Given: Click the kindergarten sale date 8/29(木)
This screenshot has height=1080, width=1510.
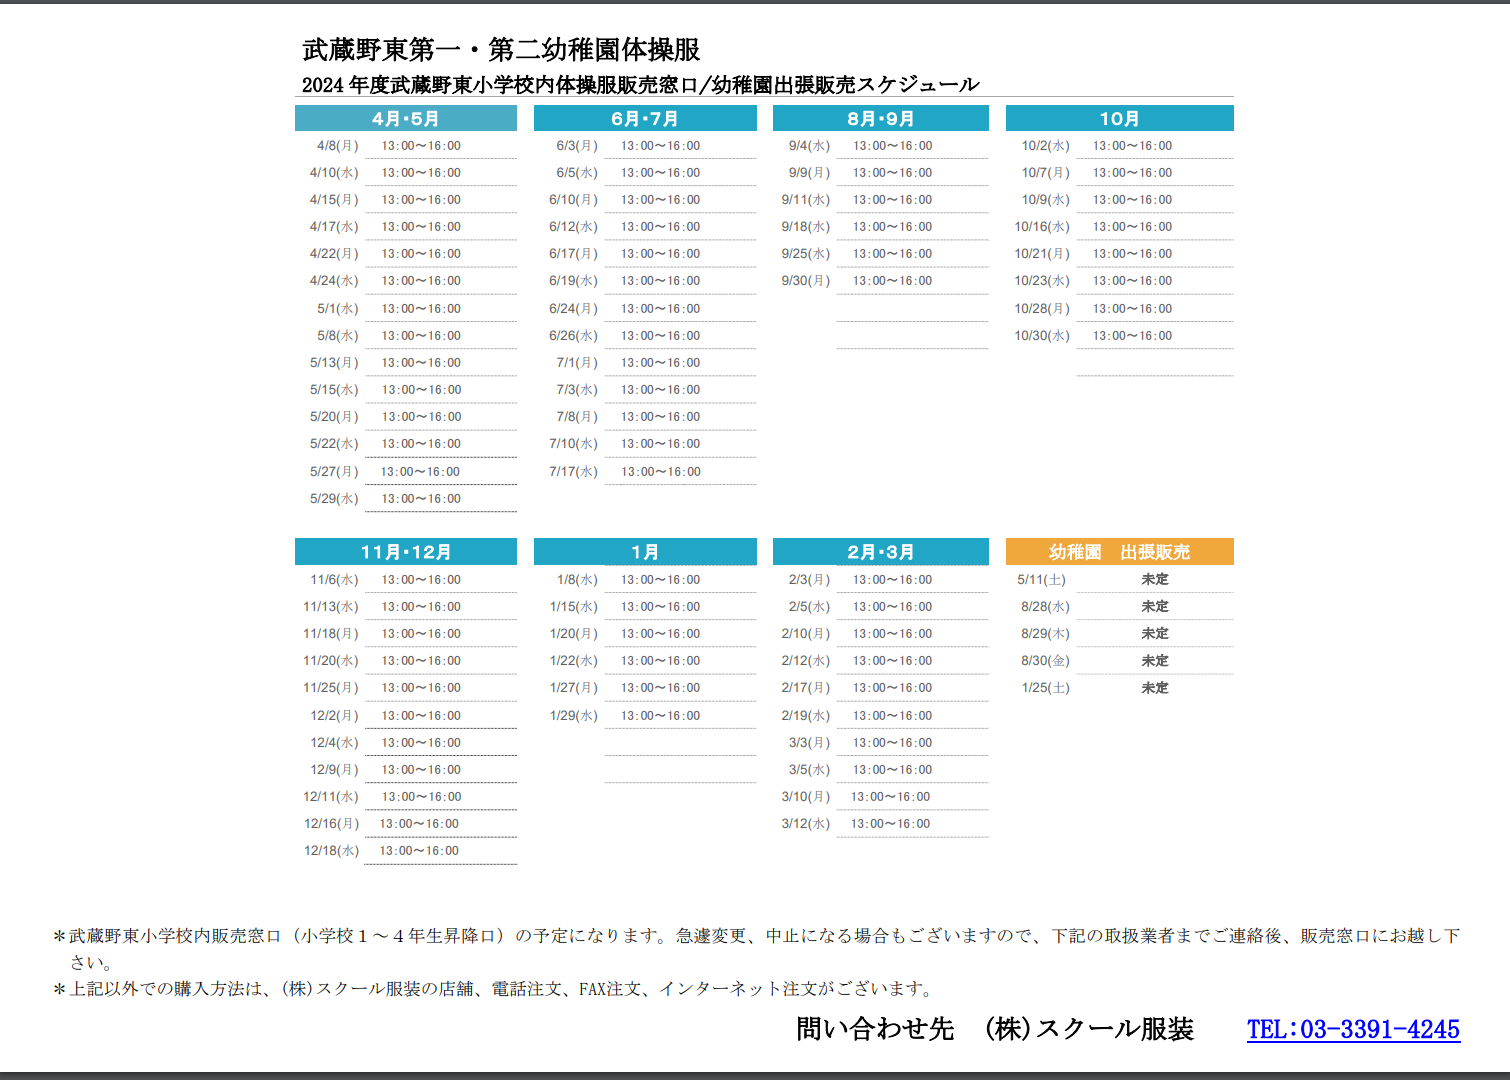Looking at the screenshot, I should pyautogui.click(x=1045, y=634).
